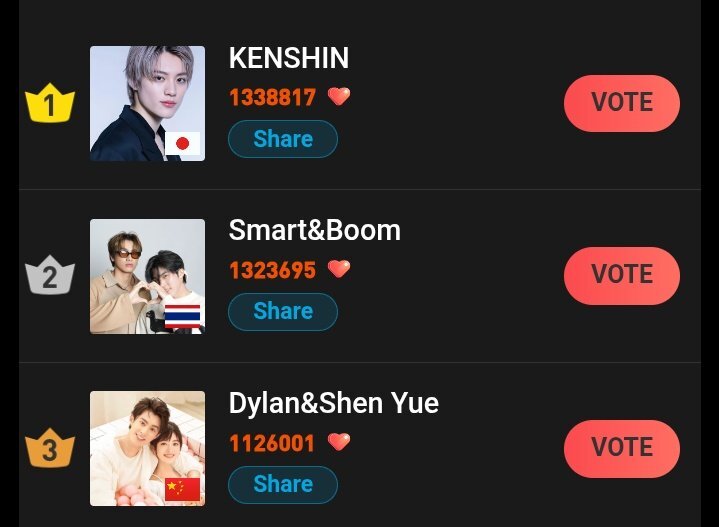Click the heart icon next to 1126001
719x527 pixels.
click(339, 442)
